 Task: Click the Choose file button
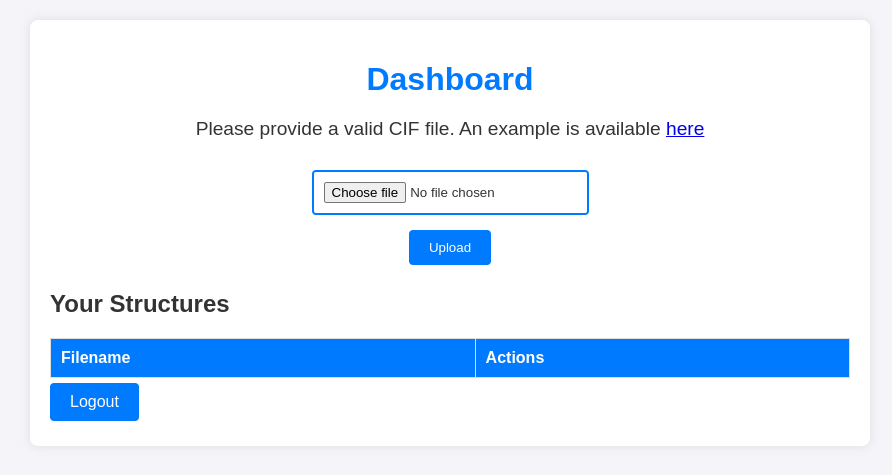pyautogui.click(x=364, y=193)
